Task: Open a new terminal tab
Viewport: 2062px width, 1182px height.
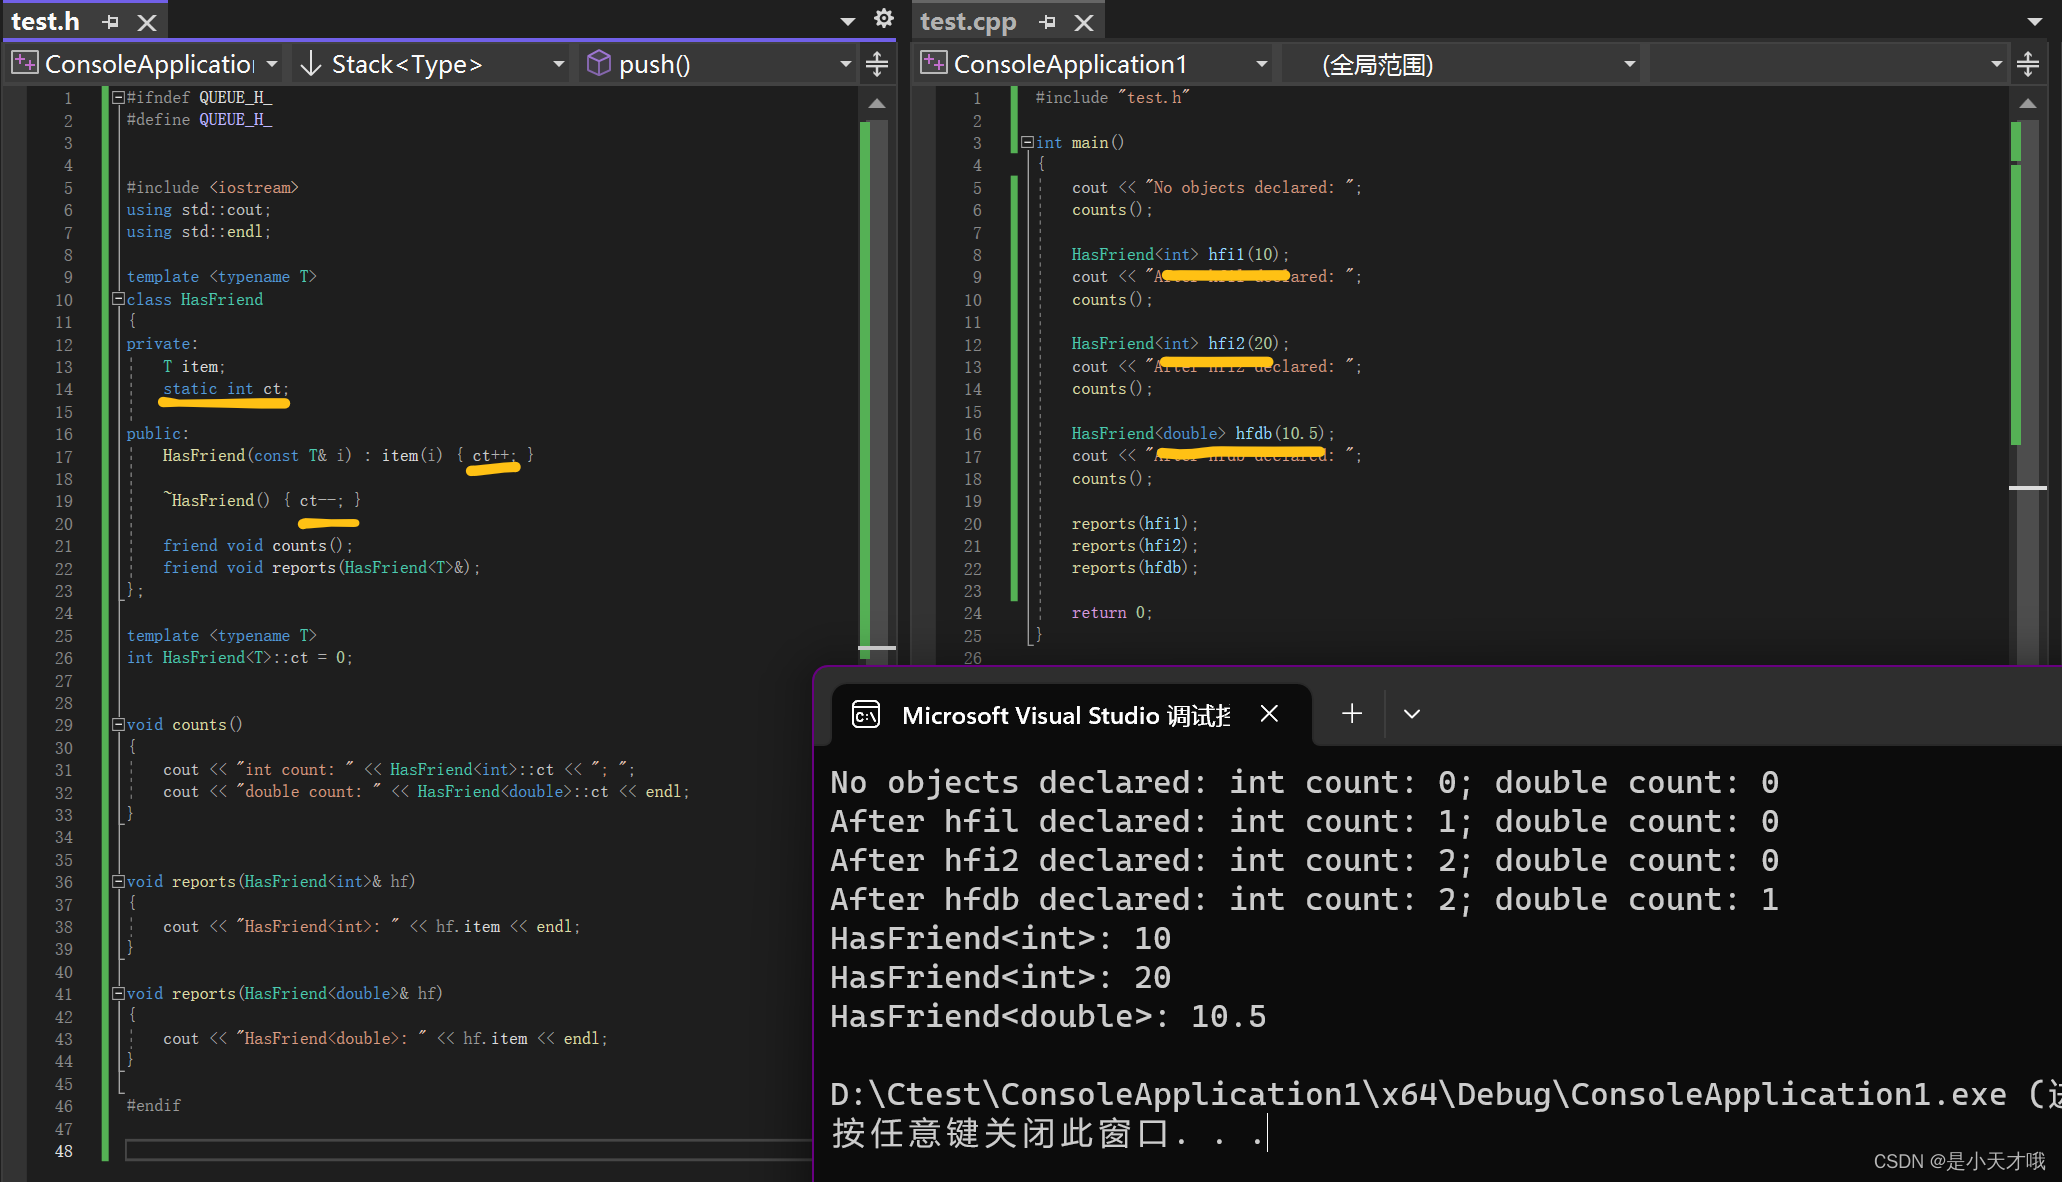Action: [1352, 714]
